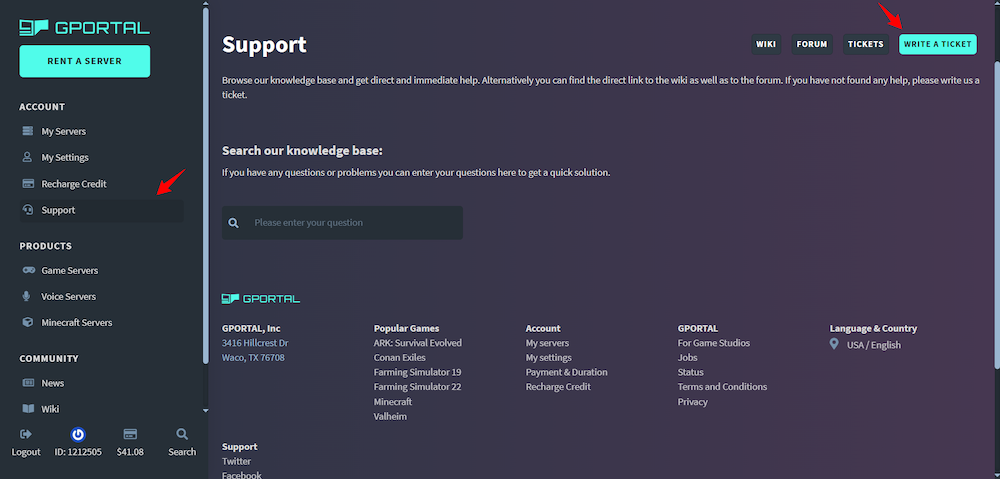Open the Waco, TX 76708 link
This screenshot has height=479, width=1000.
(x=253, y=358)
